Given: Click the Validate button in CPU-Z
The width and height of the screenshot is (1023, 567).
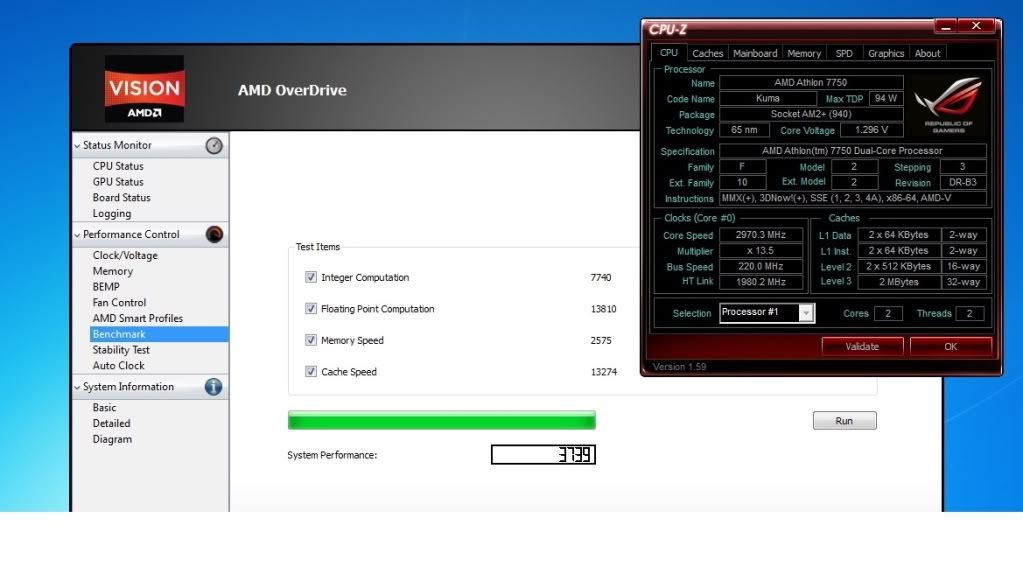Looking at the screenshot, I should click(863, 346).
